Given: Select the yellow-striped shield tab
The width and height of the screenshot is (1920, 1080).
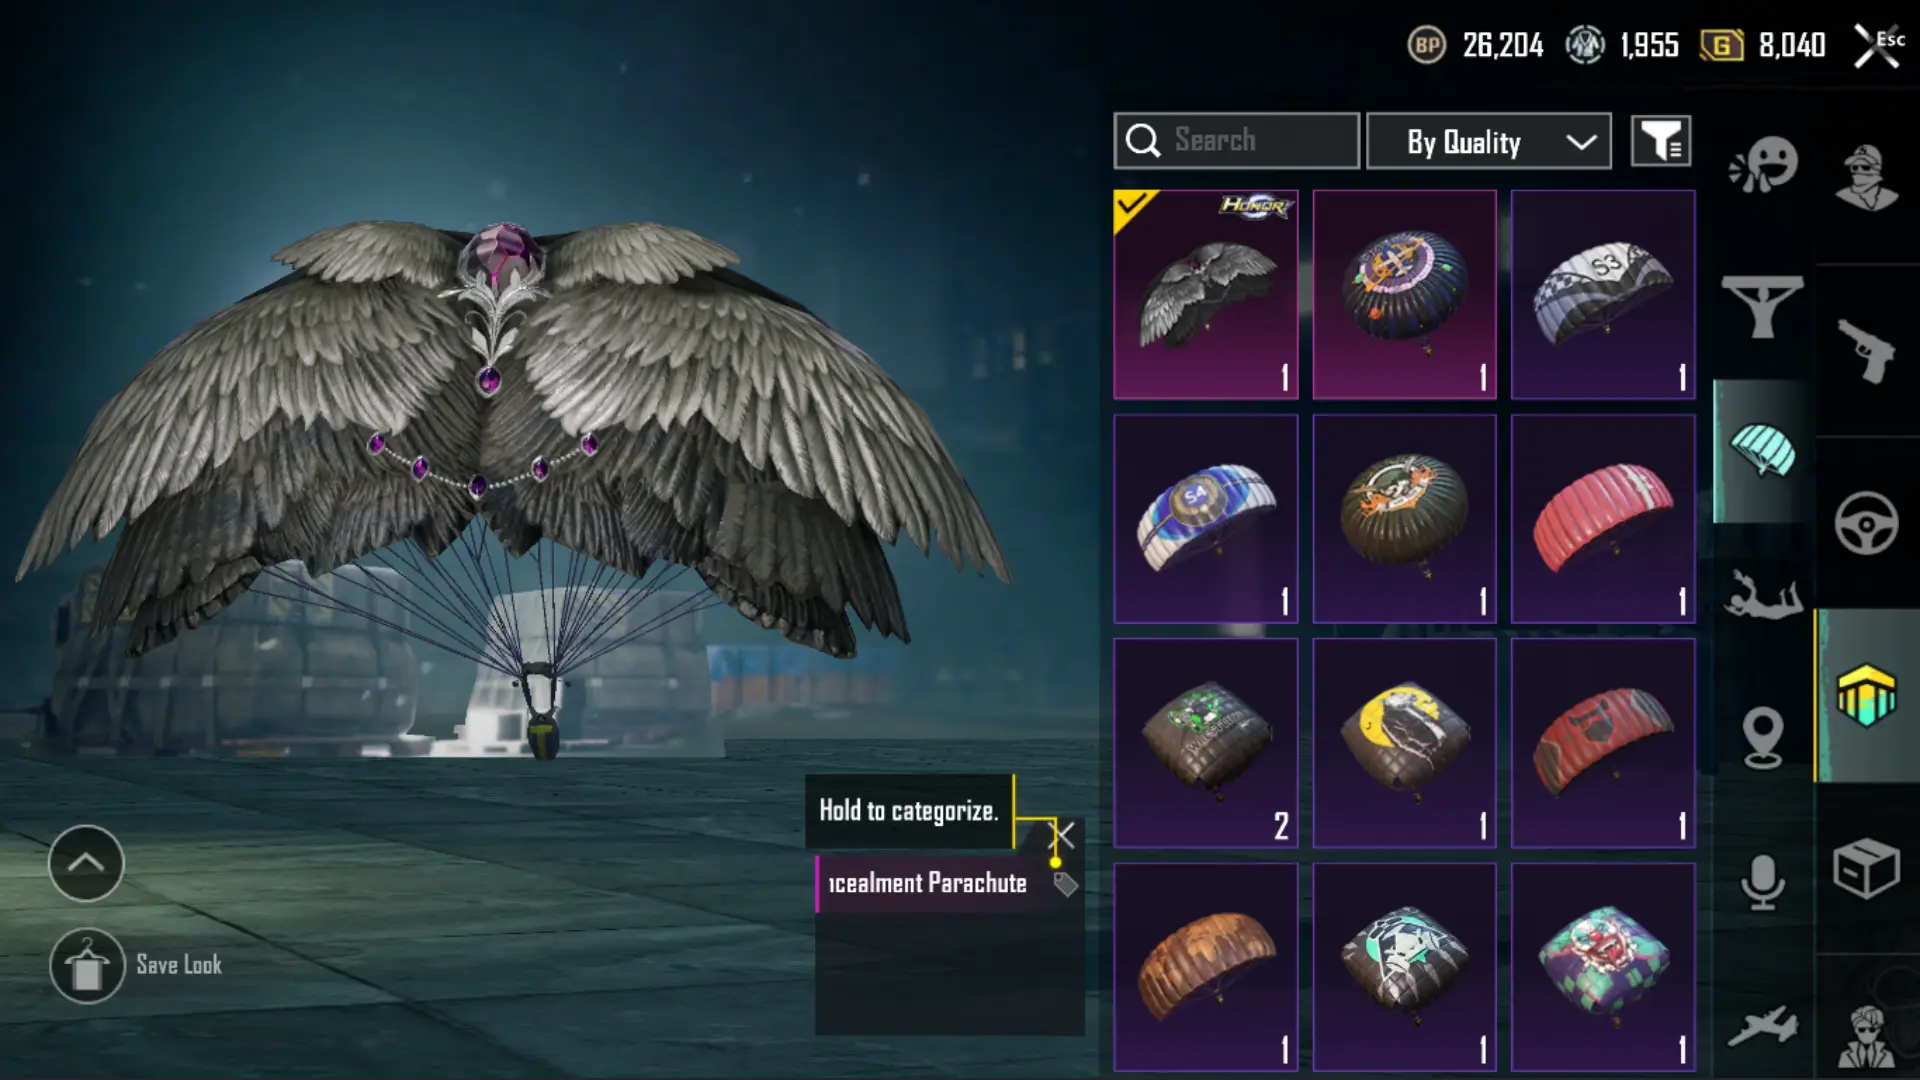Looking at the screenshot, I should click(x=1866, y=695).
